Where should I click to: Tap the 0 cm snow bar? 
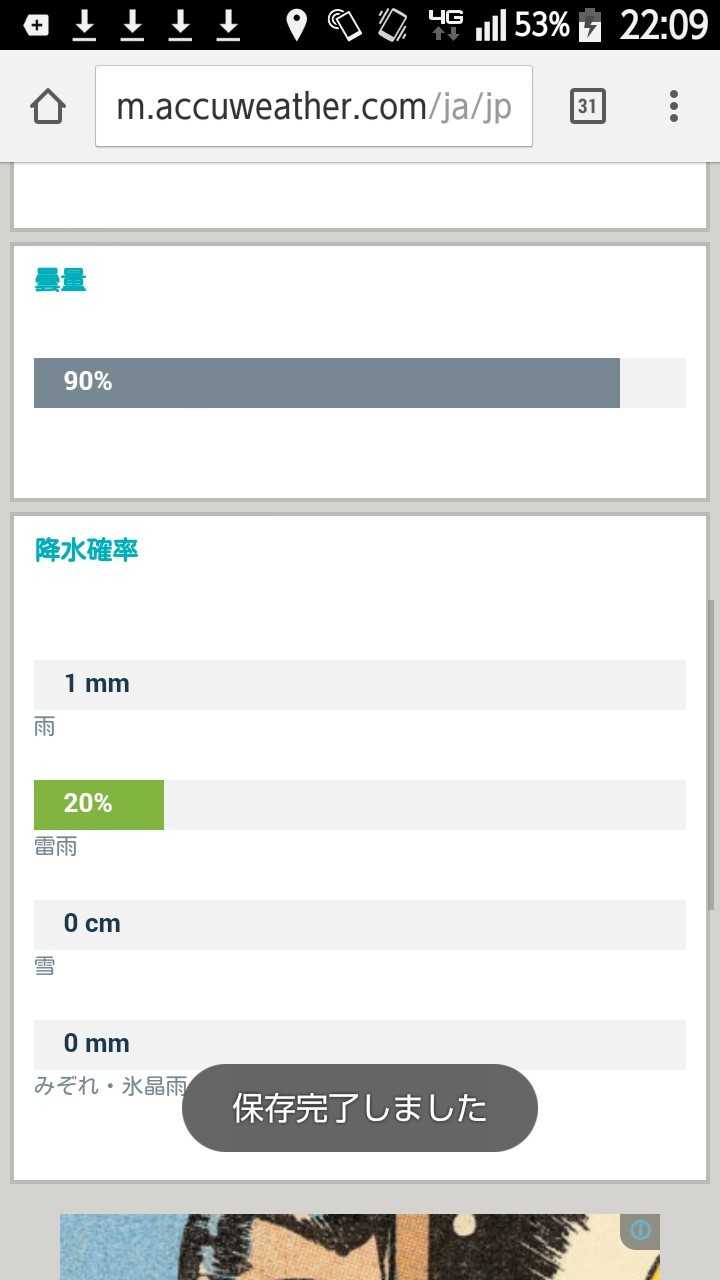(x=360, y=925)
